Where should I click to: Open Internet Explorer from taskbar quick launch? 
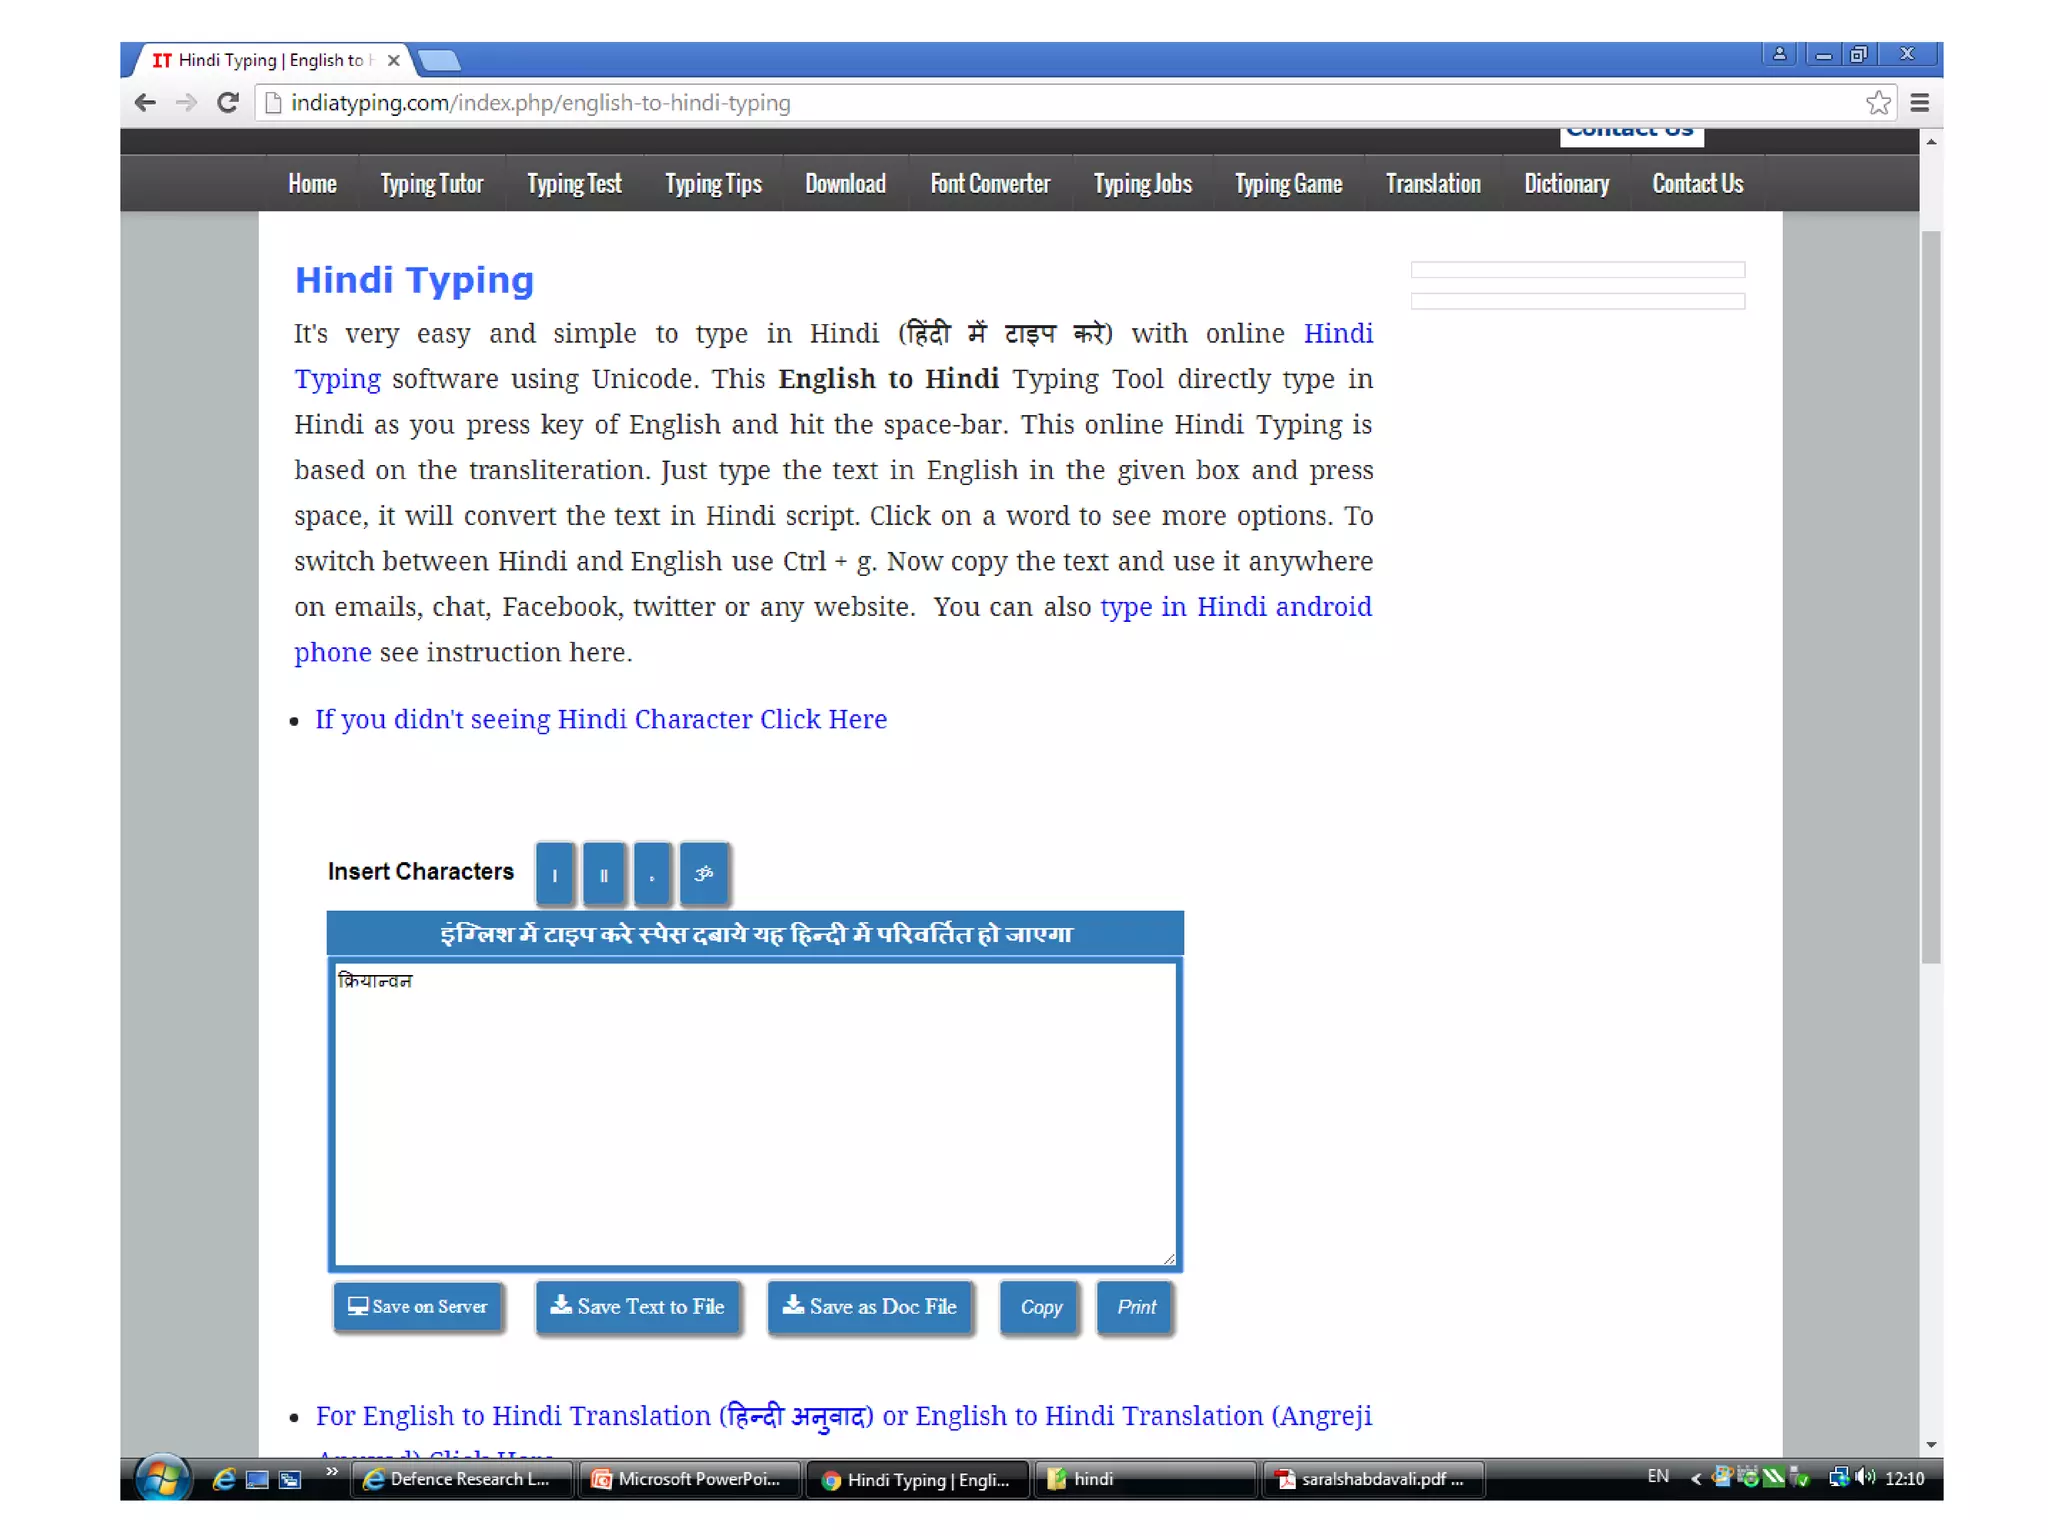[224, 1479]
